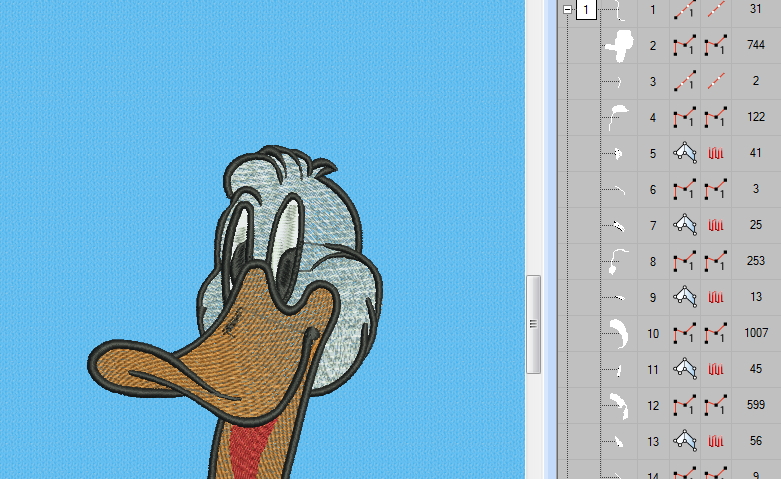Click the red satin stitch icon in row 13
This screenshot has height=479, width=781.
click(x=716, y=442)
